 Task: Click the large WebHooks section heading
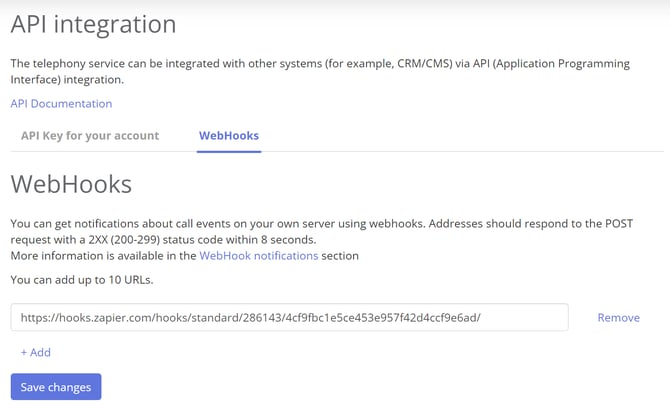(x=71, y=184)
